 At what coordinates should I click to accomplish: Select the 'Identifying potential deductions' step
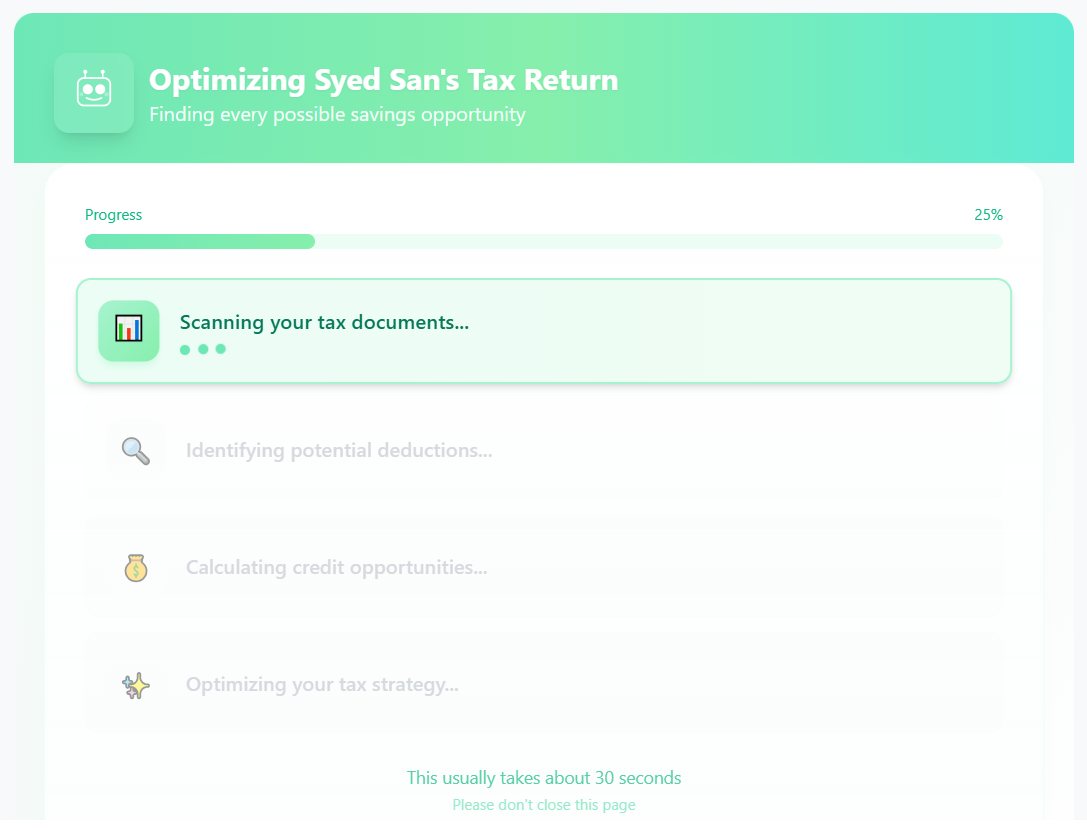(x=339, y=451)
